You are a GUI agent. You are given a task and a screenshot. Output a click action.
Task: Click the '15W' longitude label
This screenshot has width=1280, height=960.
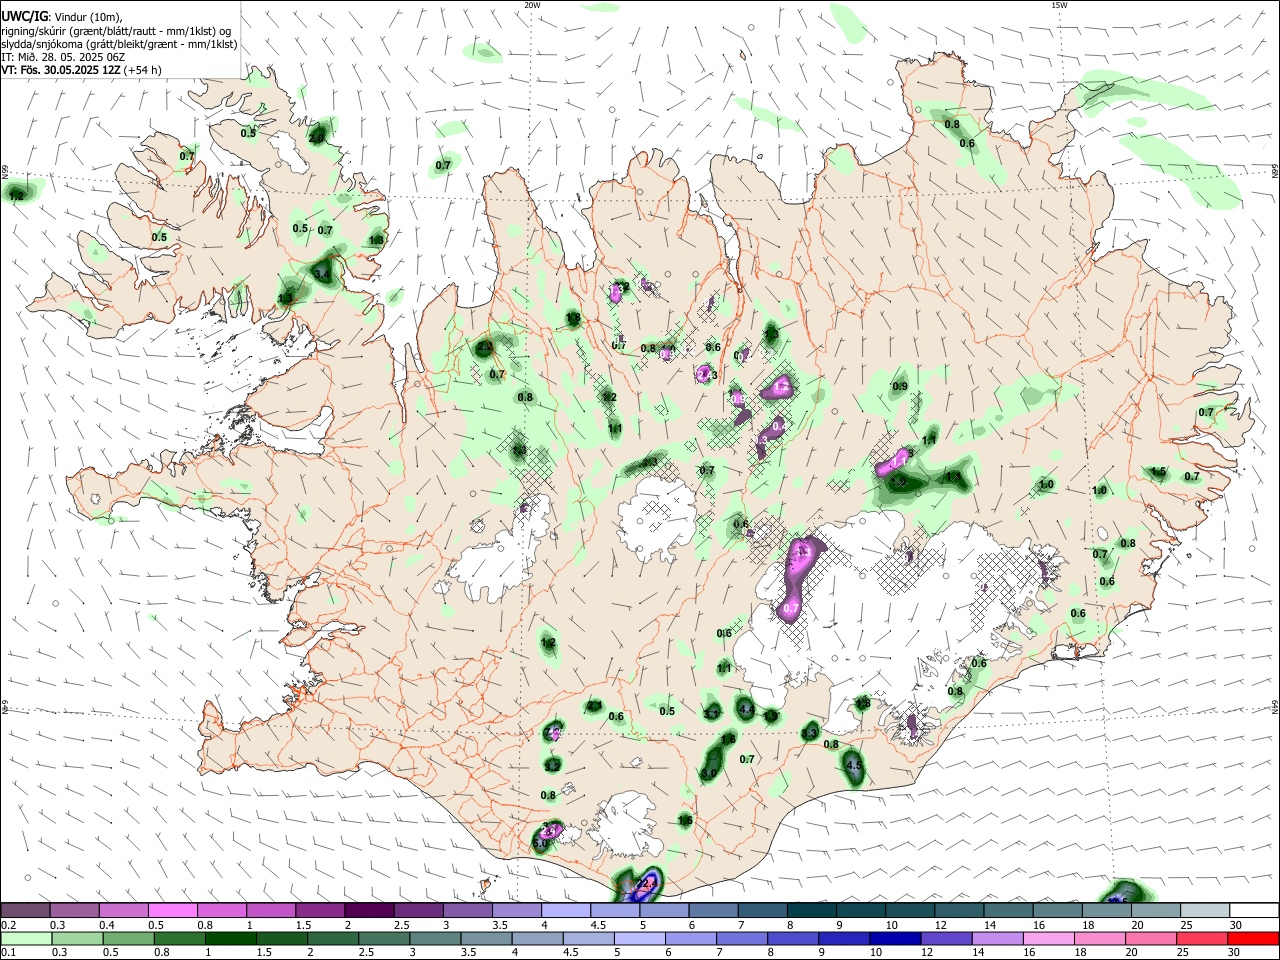[x=1059, y=5]
